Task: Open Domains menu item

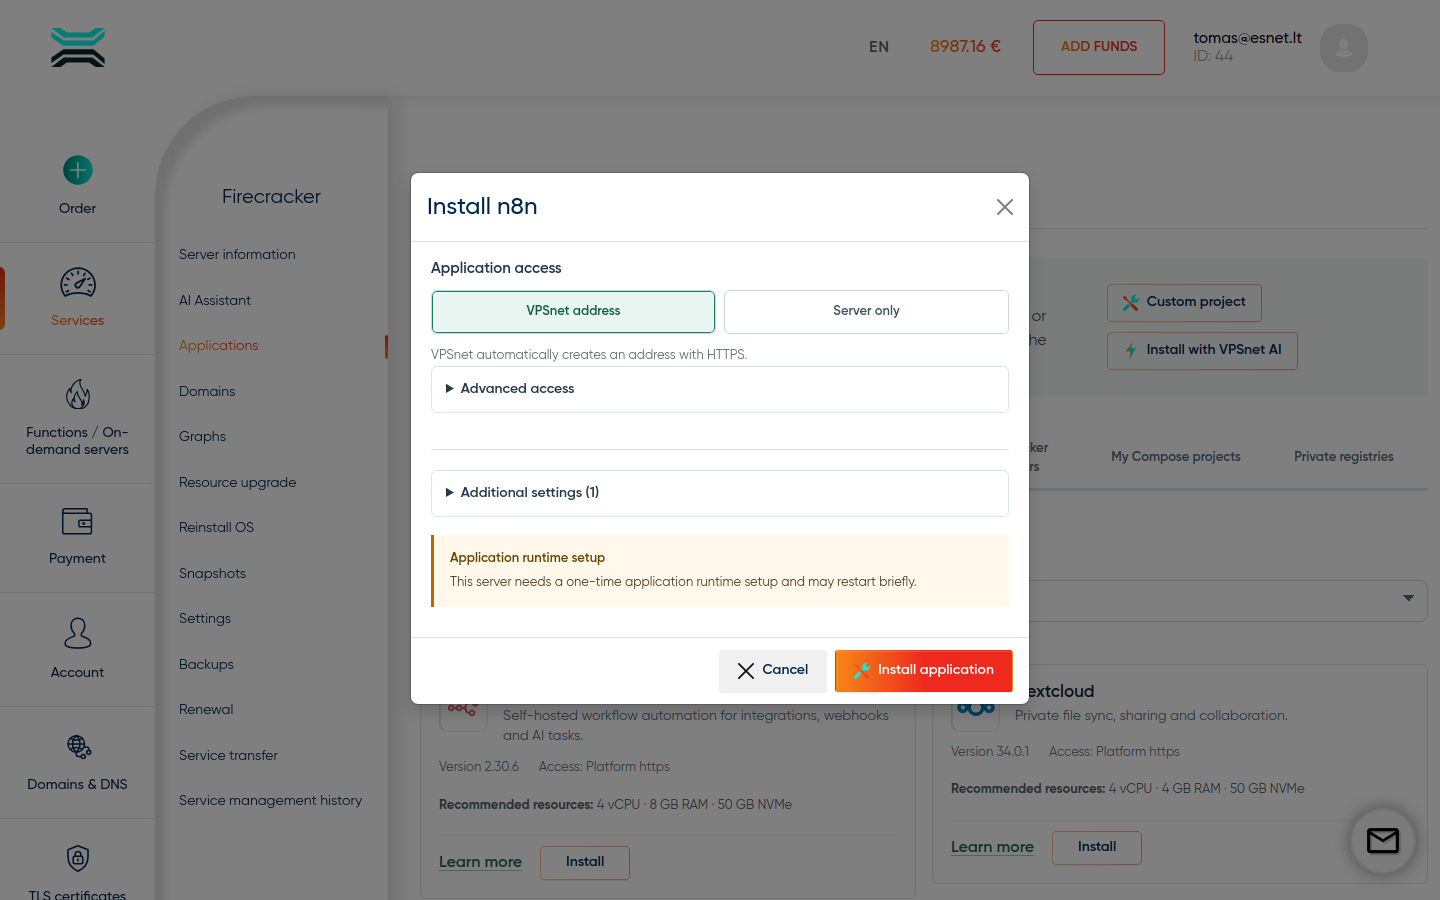Action: (207, 392)
